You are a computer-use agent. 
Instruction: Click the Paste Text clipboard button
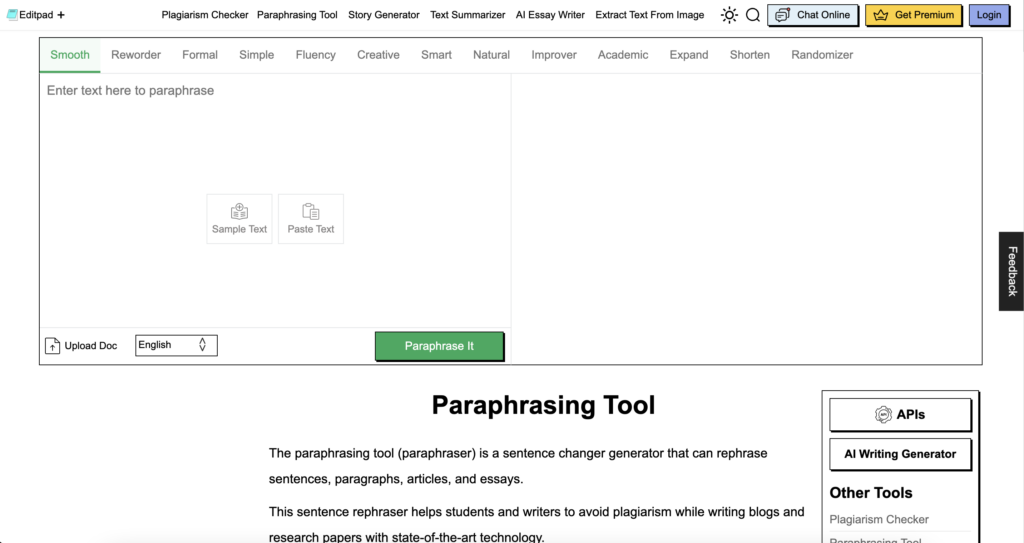[311, 219]
